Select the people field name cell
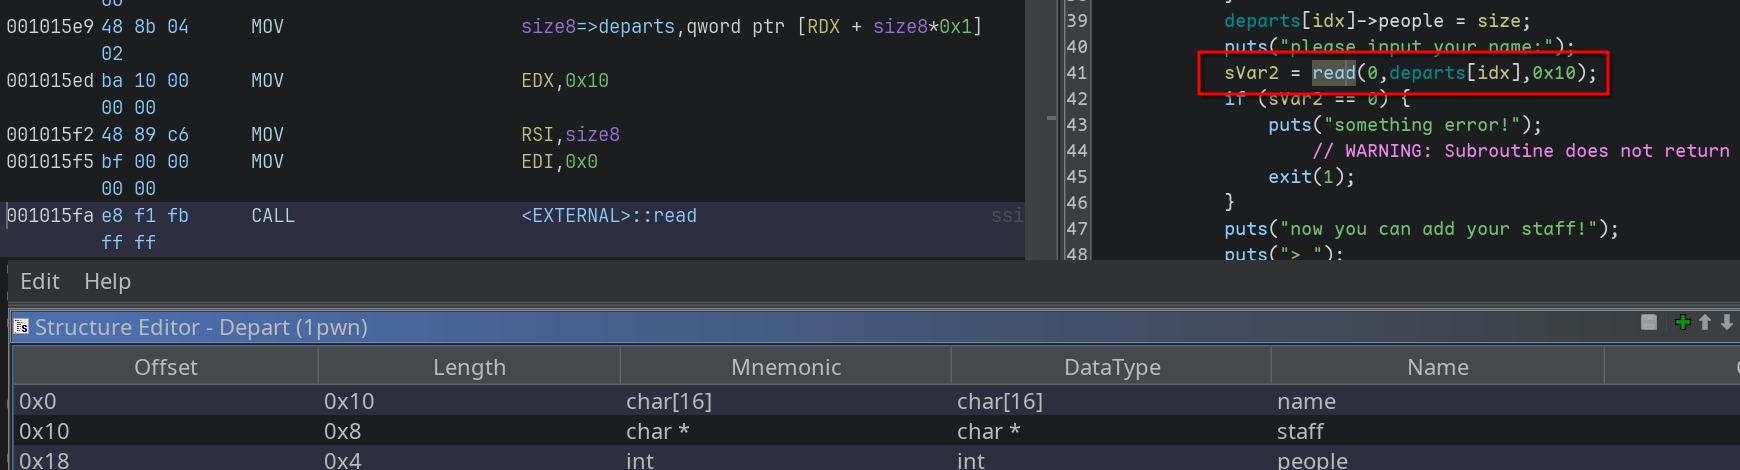Image resolution: width=1740 pixels, height=470 pixels. click(1312, 460)
